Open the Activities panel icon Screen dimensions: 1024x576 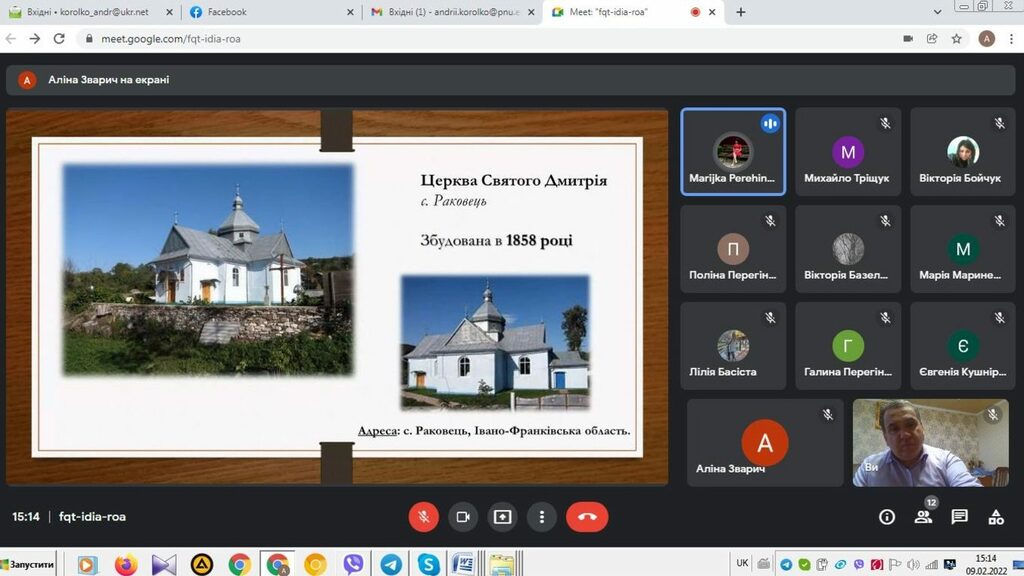click(x=996, y=517)
